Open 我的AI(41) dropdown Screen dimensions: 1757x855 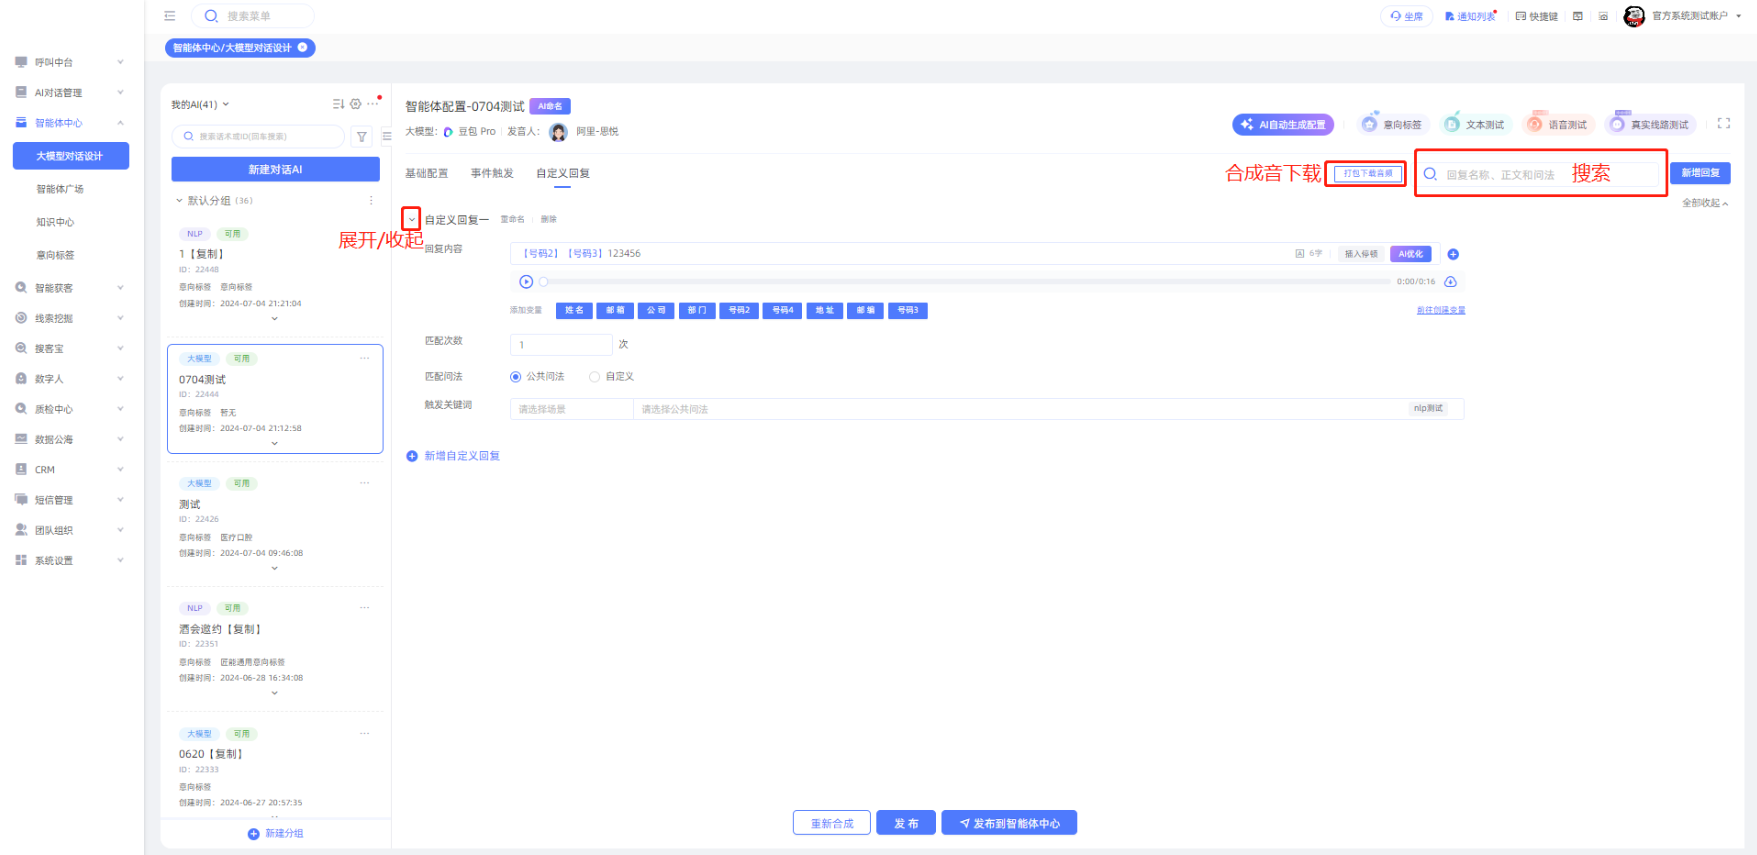tap(200, 105)
